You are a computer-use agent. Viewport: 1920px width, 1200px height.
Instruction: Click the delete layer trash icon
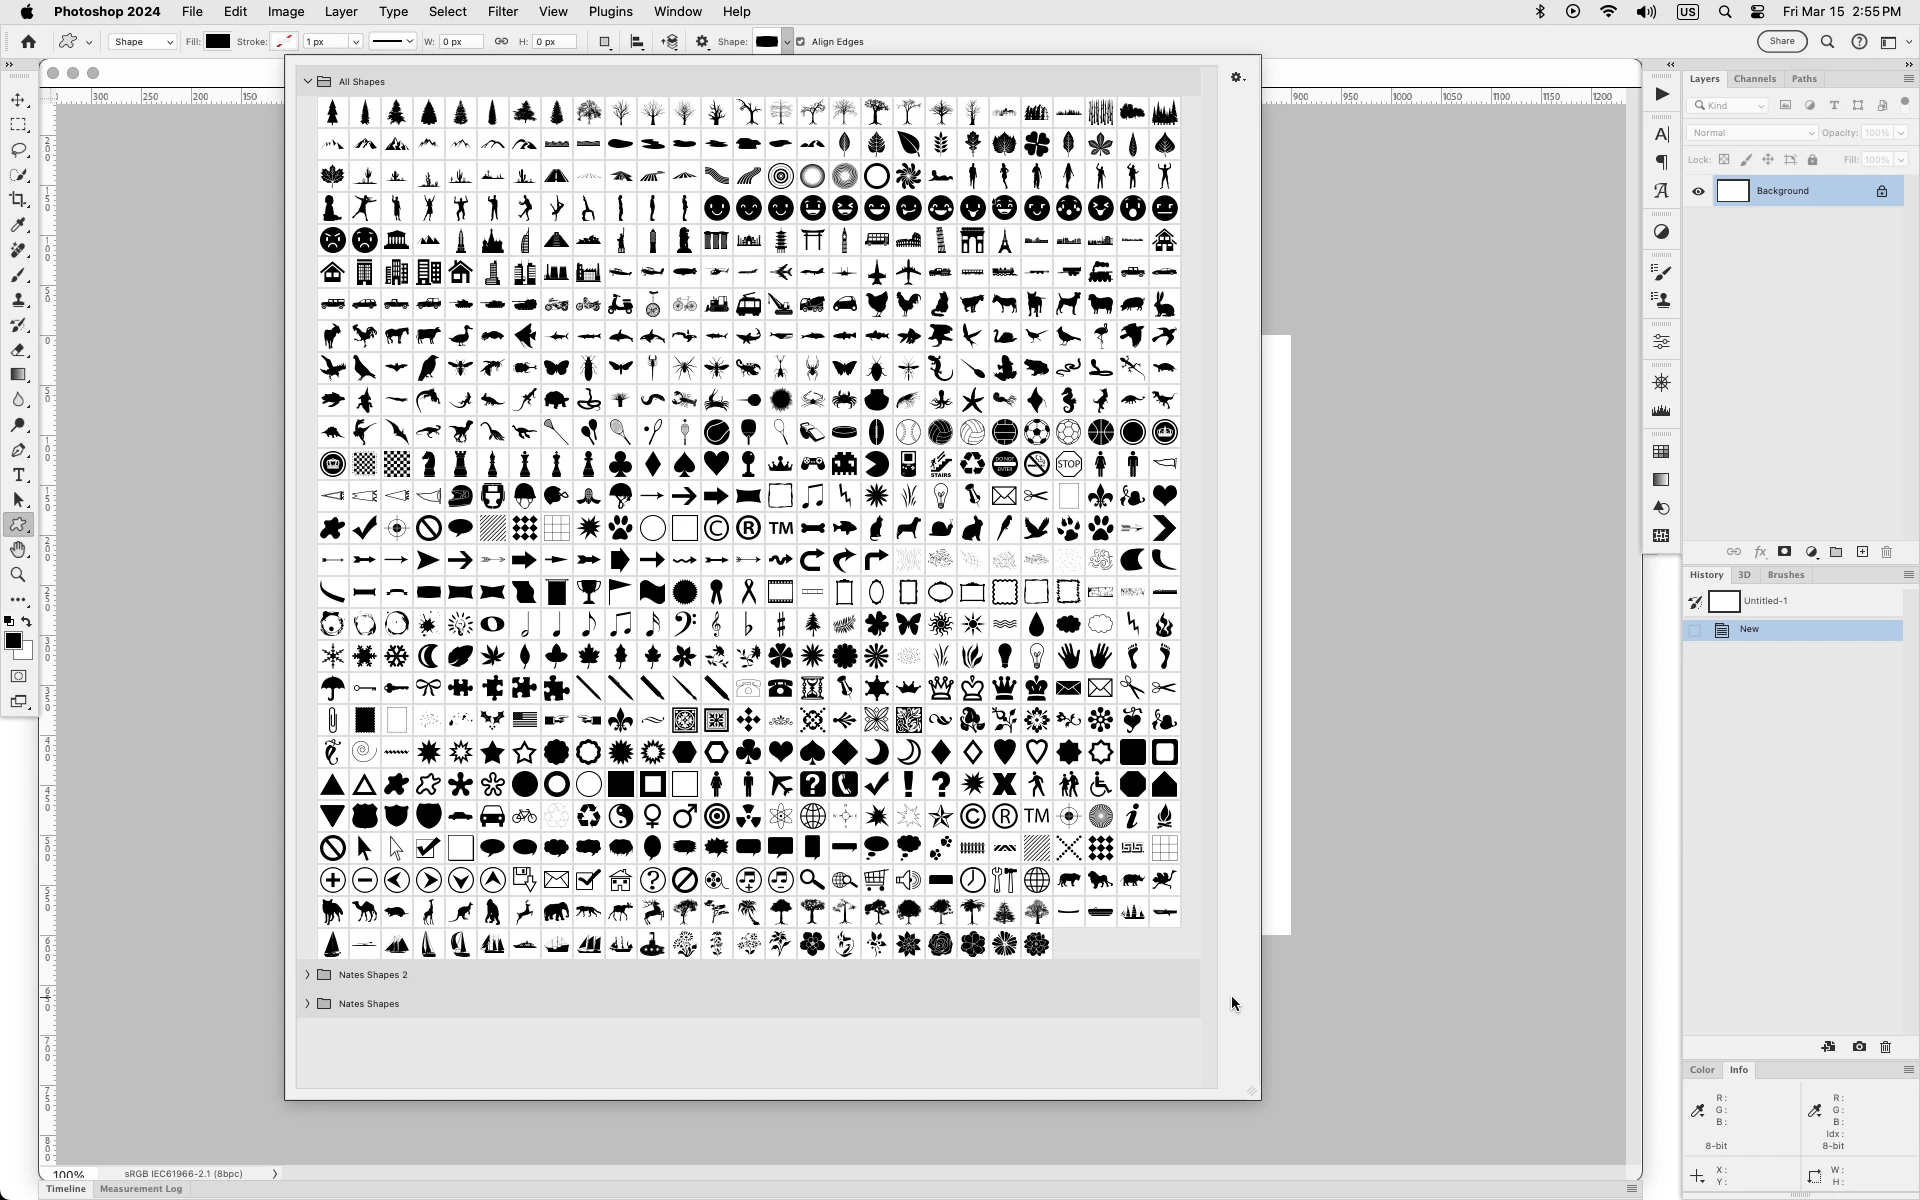click(1887, 552)
